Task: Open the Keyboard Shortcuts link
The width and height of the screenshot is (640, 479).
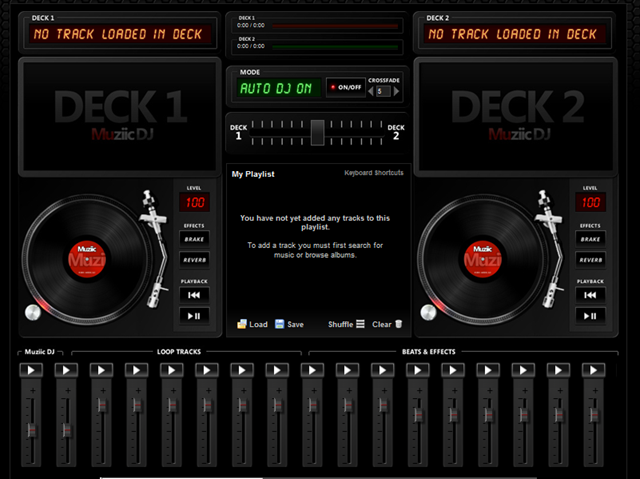Action: pos(373,173)
